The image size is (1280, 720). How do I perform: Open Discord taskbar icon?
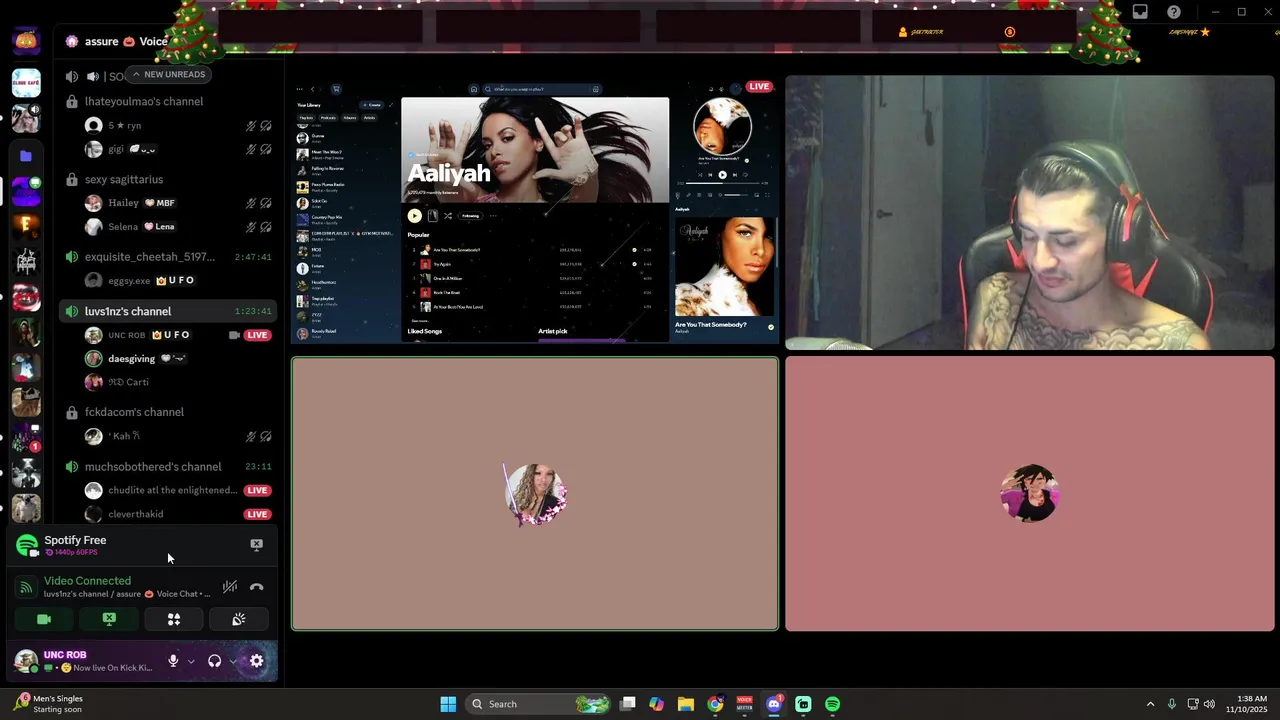point(774,704)
